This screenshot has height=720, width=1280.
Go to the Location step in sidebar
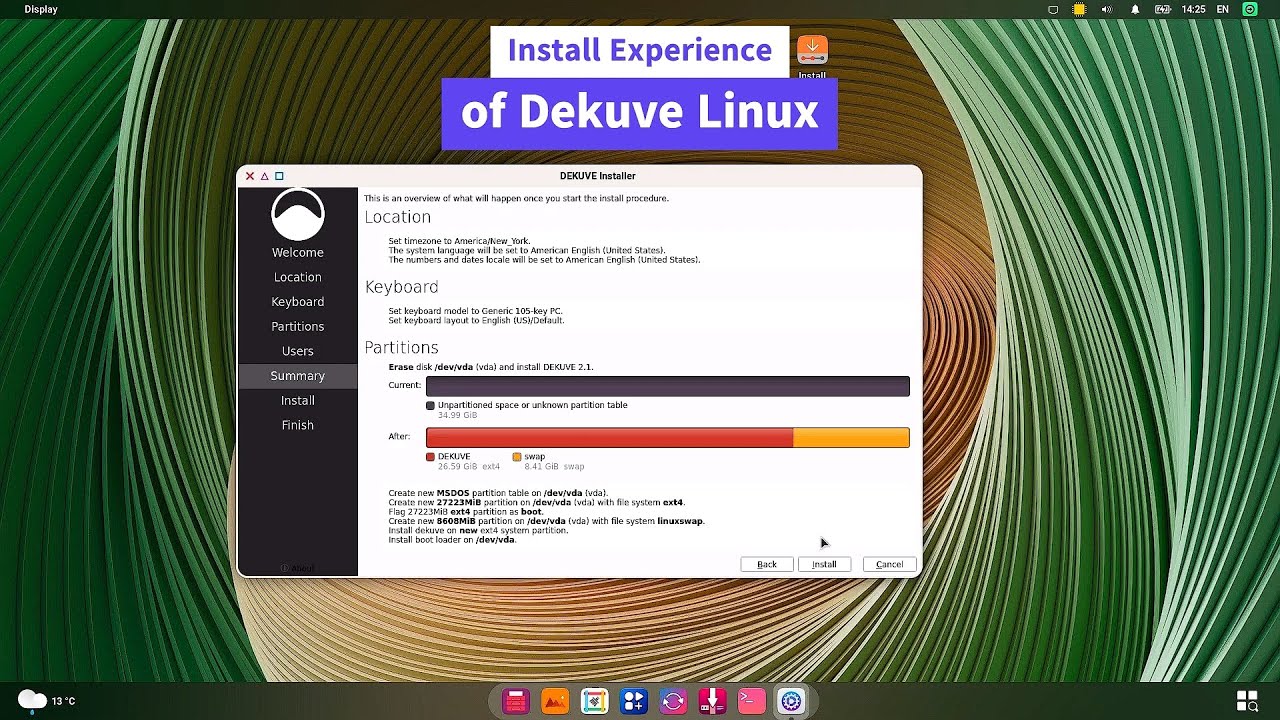298,277
